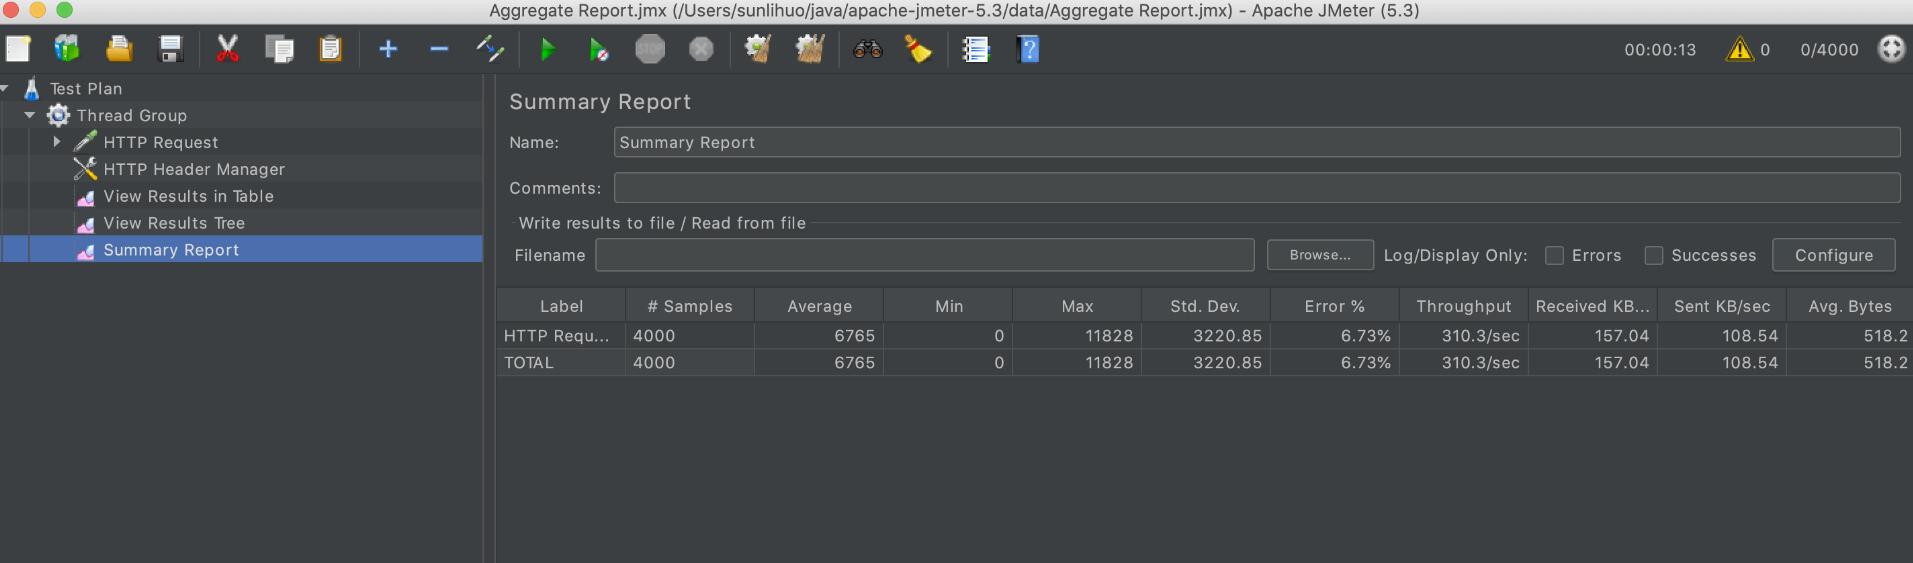Click the Clear results broom icon

tap(758, 49)
